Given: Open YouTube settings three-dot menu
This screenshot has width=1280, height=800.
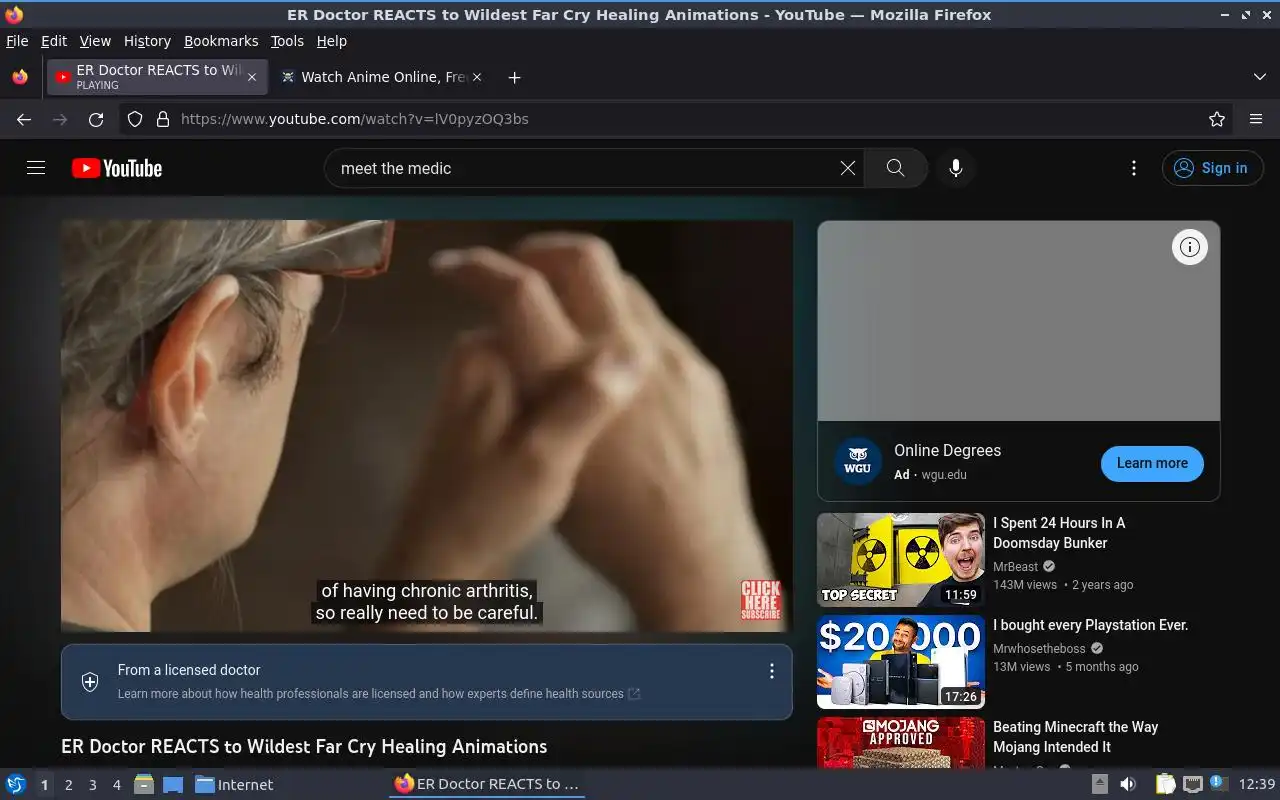Looking at the screenshot, I should [x=1133, y=168].
